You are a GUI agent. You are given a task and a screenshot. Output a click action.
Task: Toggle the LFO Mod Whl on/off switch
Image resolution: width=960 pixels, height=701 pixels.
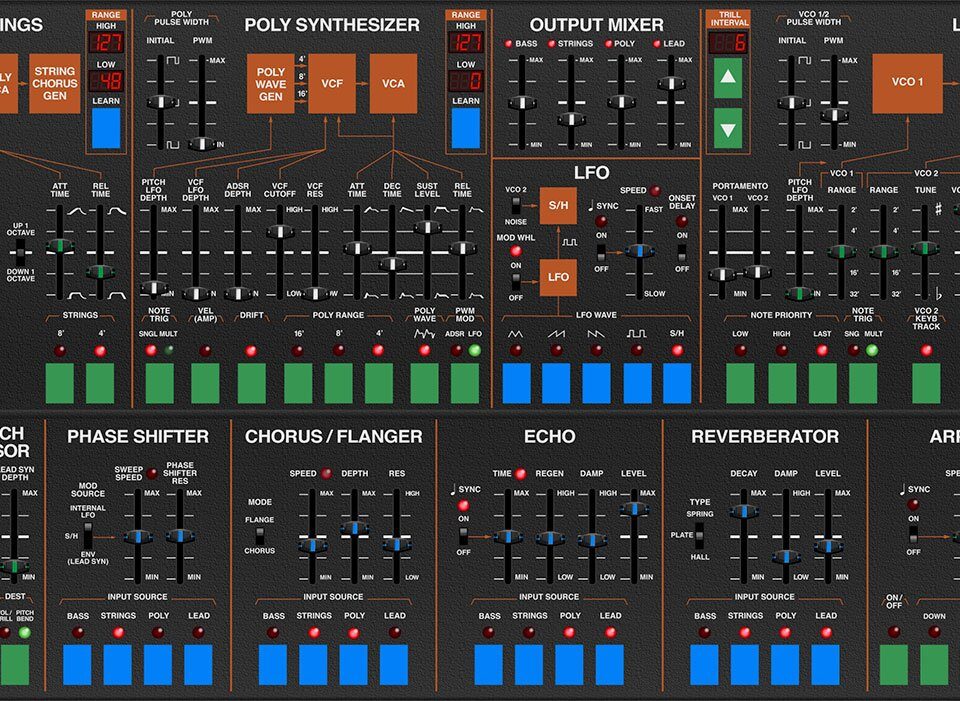[516, 282]
